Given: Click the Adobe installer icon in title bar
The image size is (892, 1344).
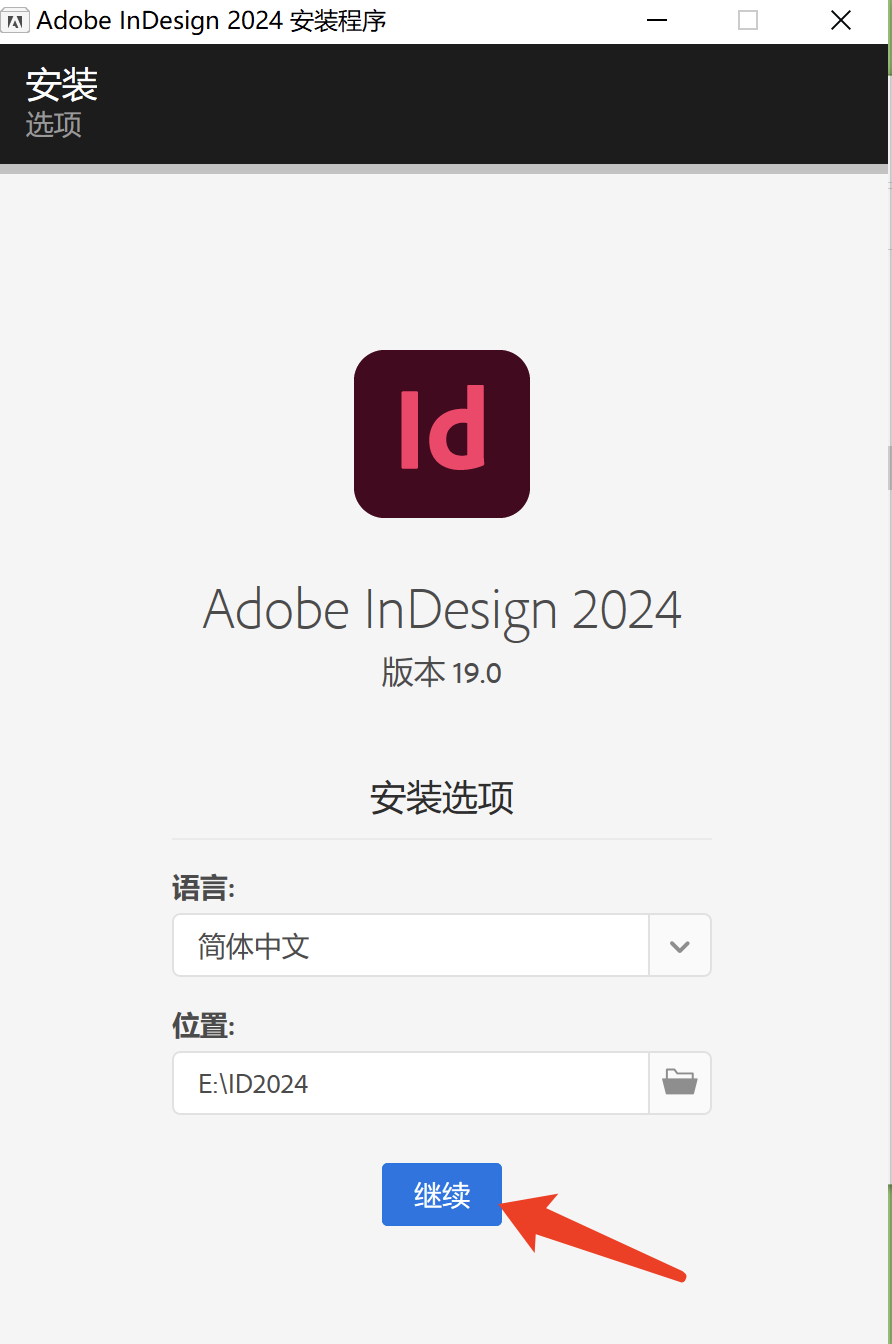Looking at the screenshot, I should pos(17,21).
